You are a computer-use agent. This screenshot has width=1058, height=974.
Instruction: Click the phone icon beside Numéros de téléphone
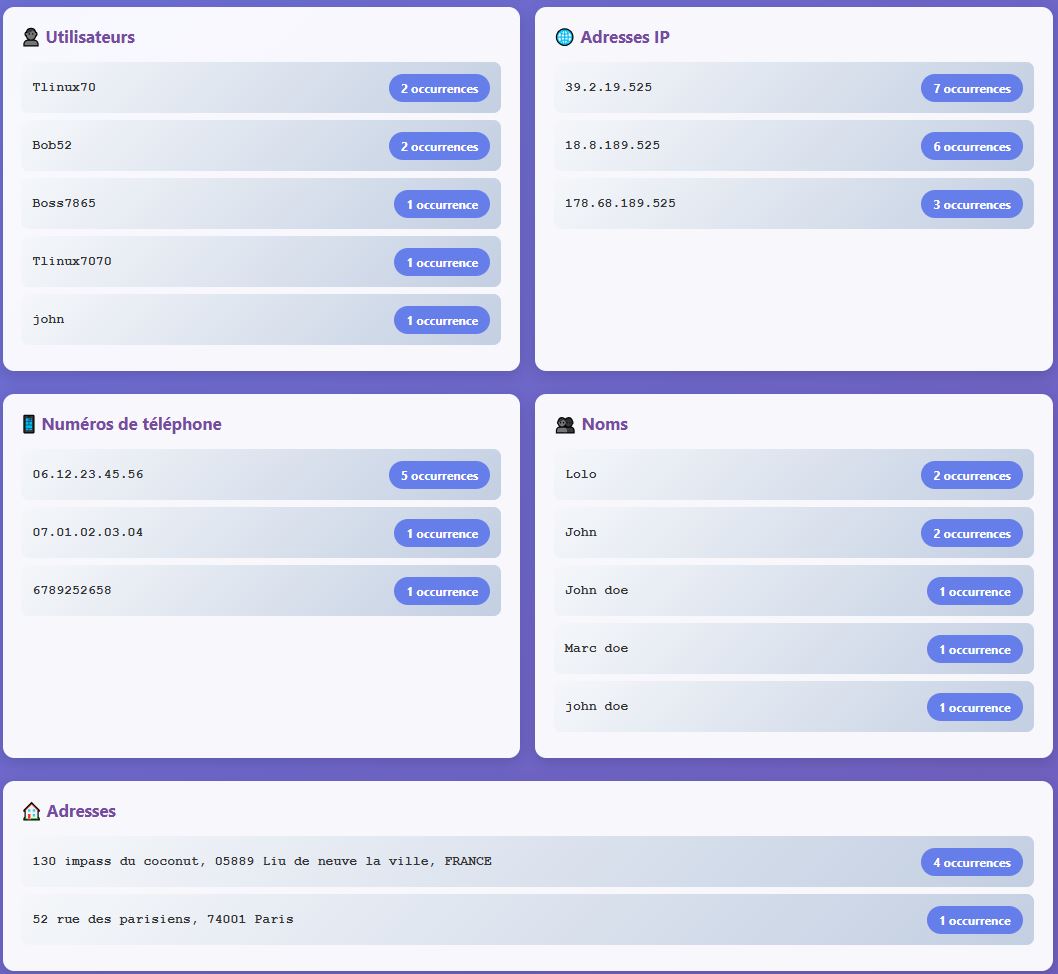click(28, 425)
